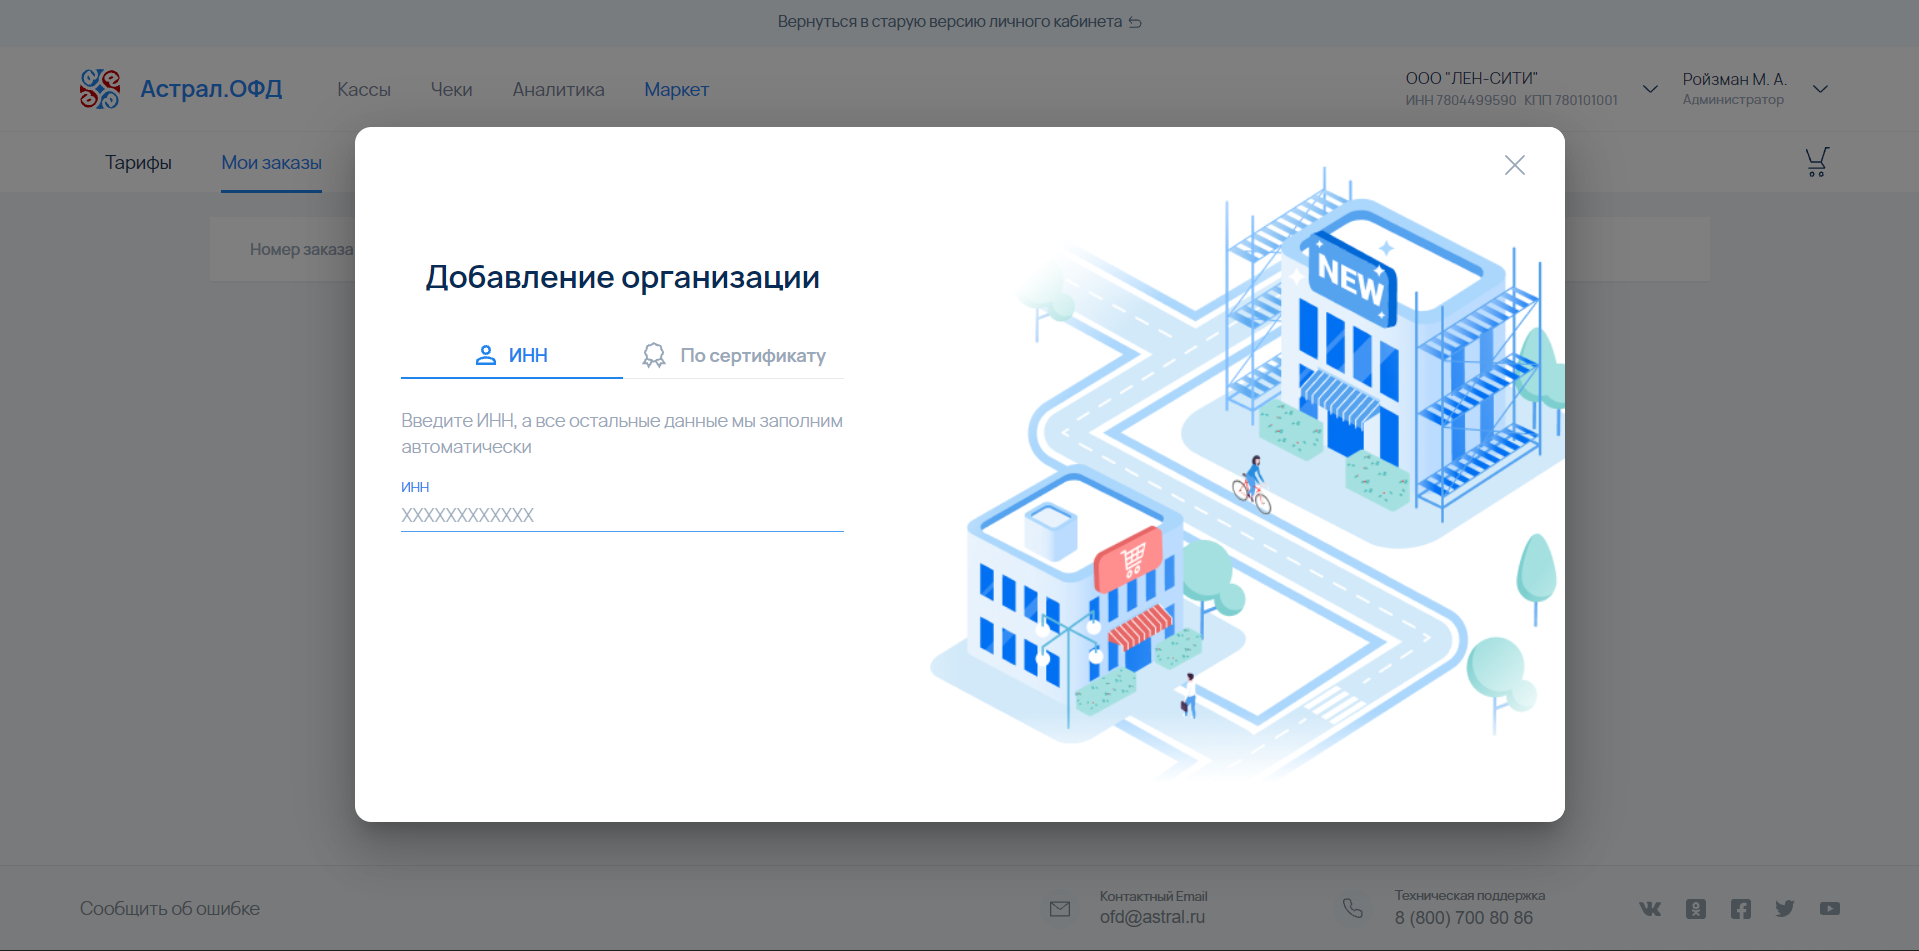
Task: Open the Аналитика menu
Action: (x=558, y=89)
